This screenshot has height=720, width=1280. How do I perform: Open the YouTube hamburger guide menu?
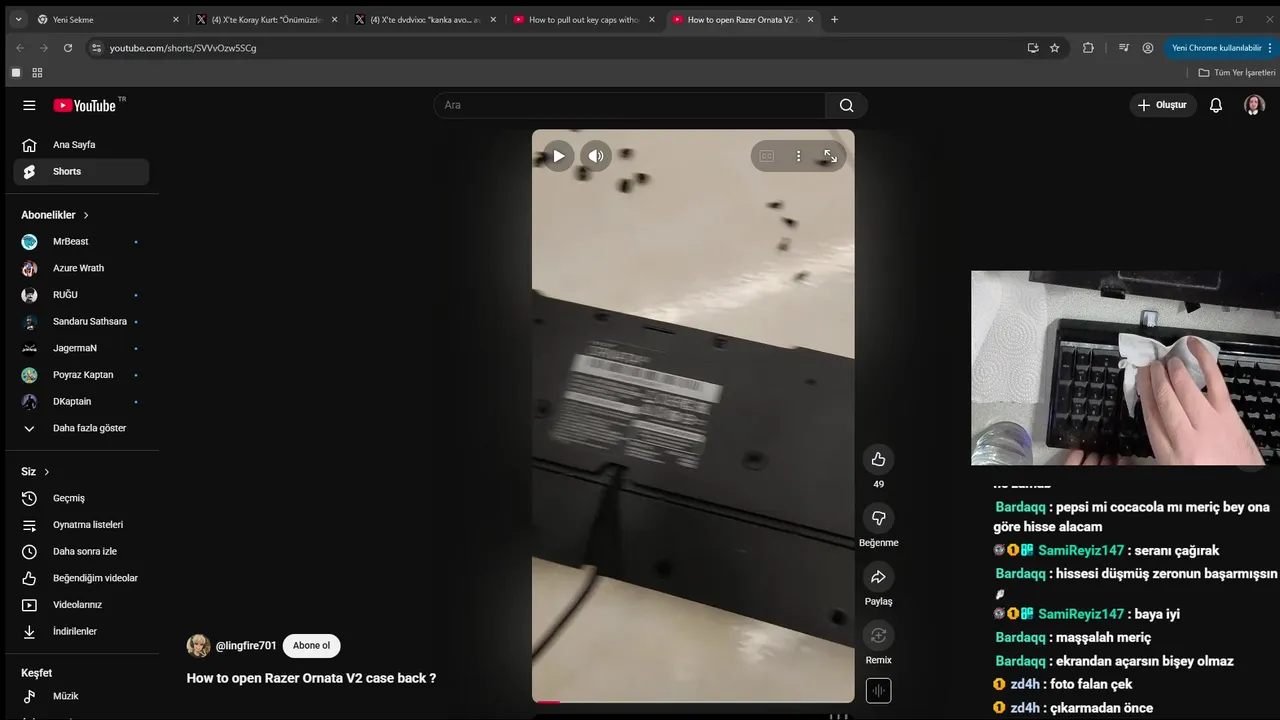29,105
